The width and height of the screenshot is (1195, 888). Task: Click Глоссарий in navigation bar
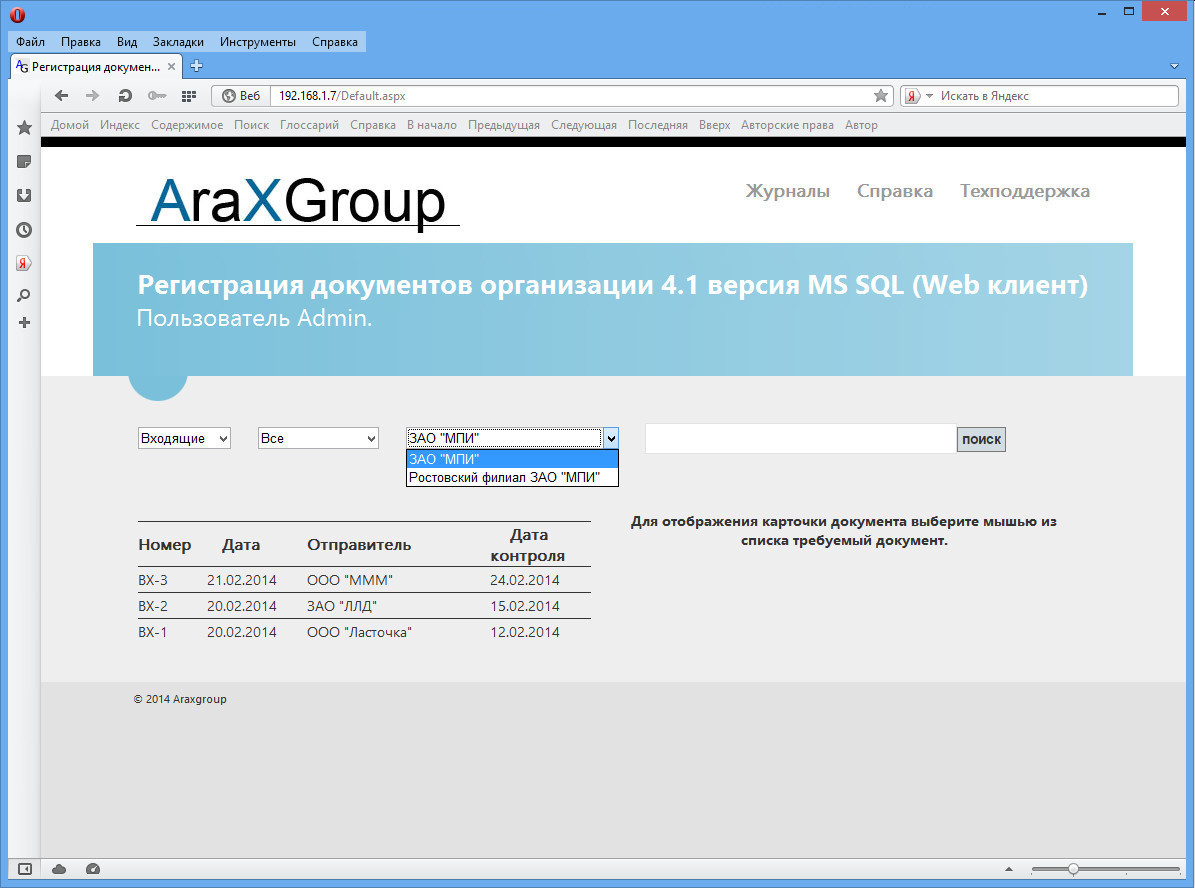pyautogui.click(x=309, y=125)
